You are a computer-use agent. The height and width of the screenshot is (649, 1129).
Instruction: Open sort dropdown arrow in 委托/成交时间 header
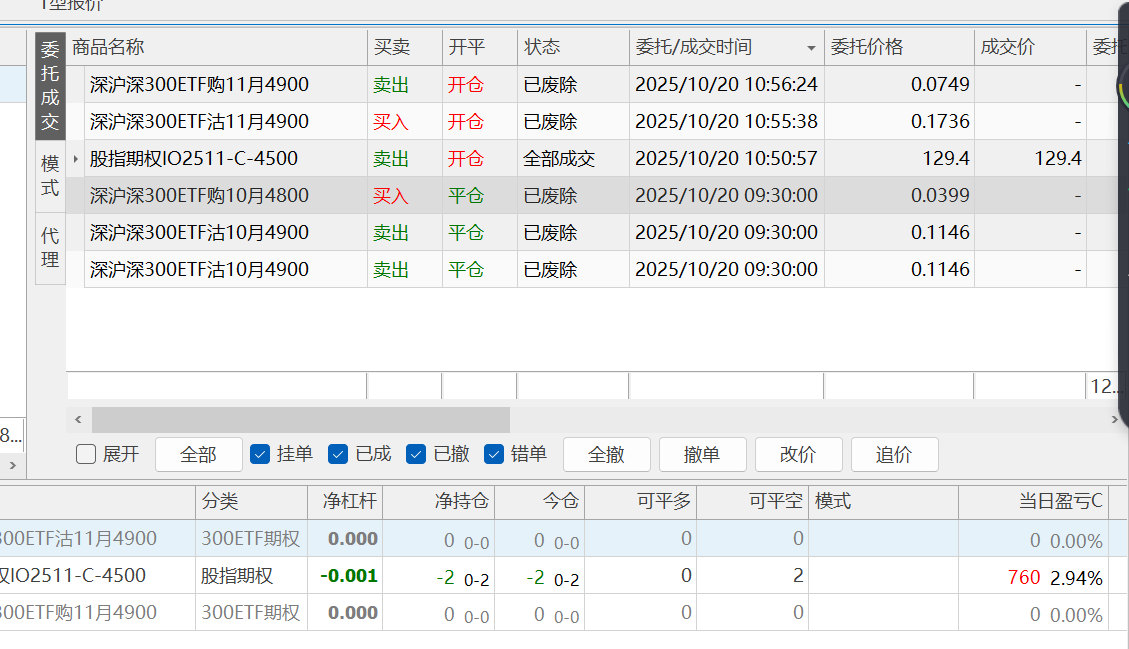pyautogui.click(x=810, y=48)
